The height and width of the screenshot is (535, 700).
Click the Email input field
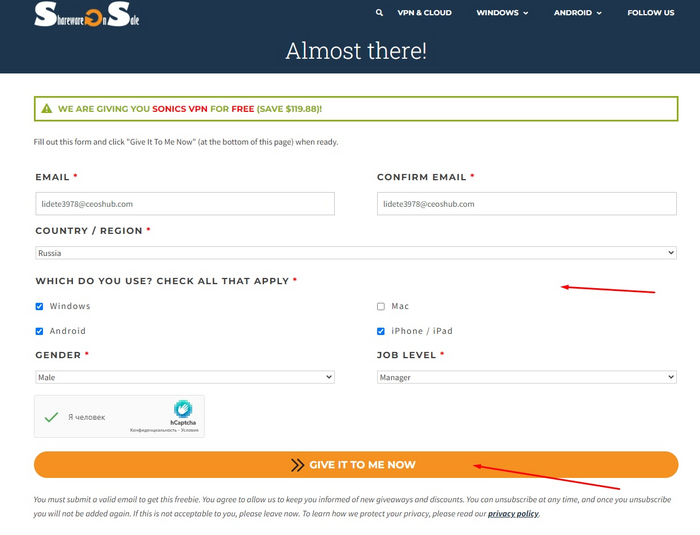coord(185,204)
